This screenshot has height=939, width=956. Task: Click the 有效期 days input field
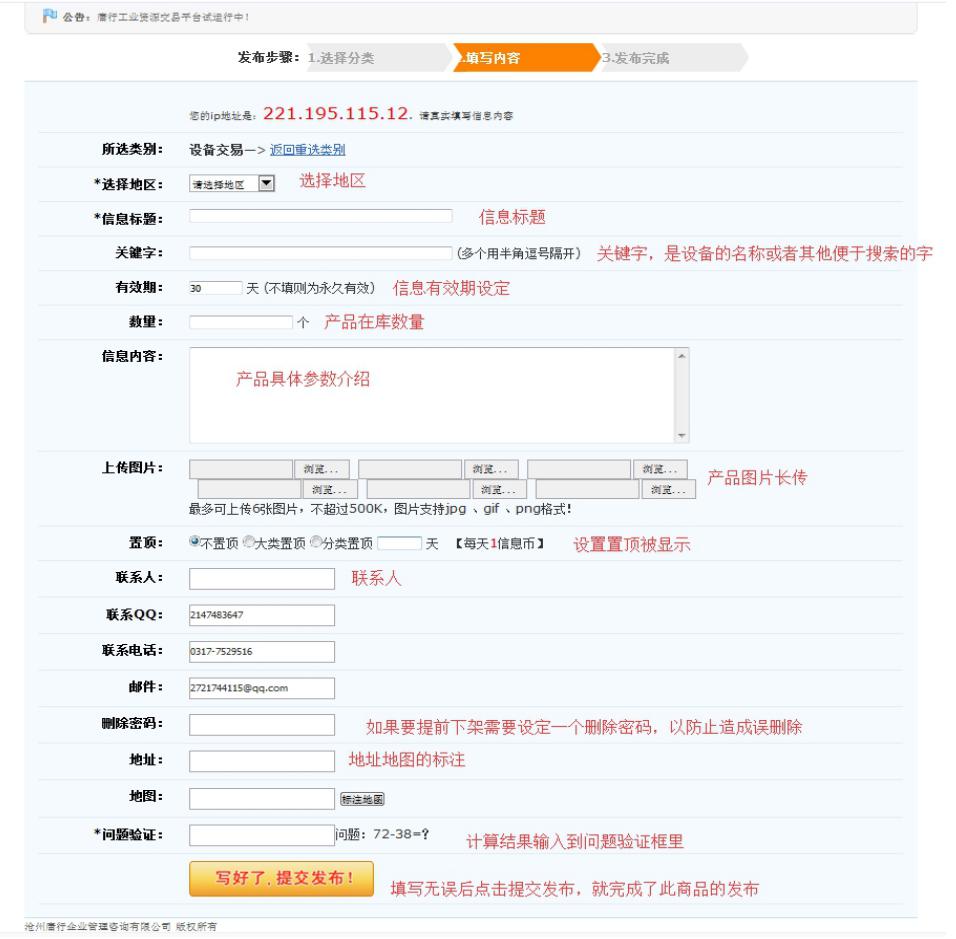(x=215, y=288)
